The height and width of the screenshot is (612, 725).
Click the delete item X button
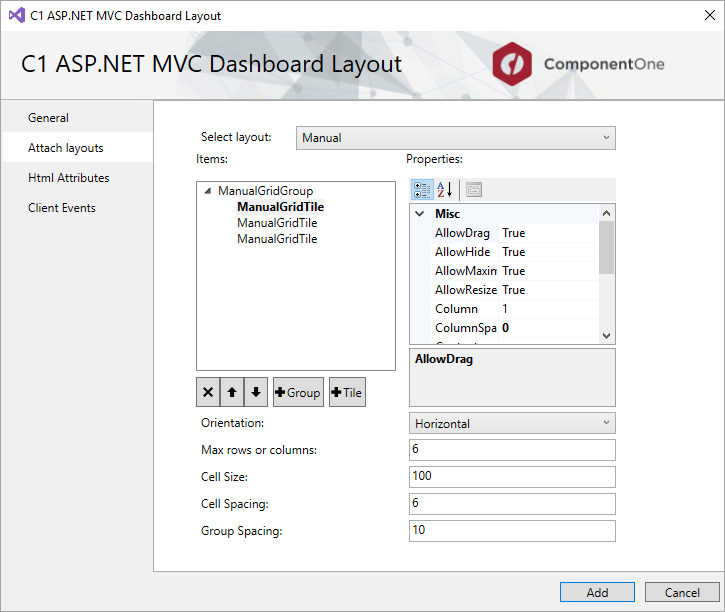[208, 393]
